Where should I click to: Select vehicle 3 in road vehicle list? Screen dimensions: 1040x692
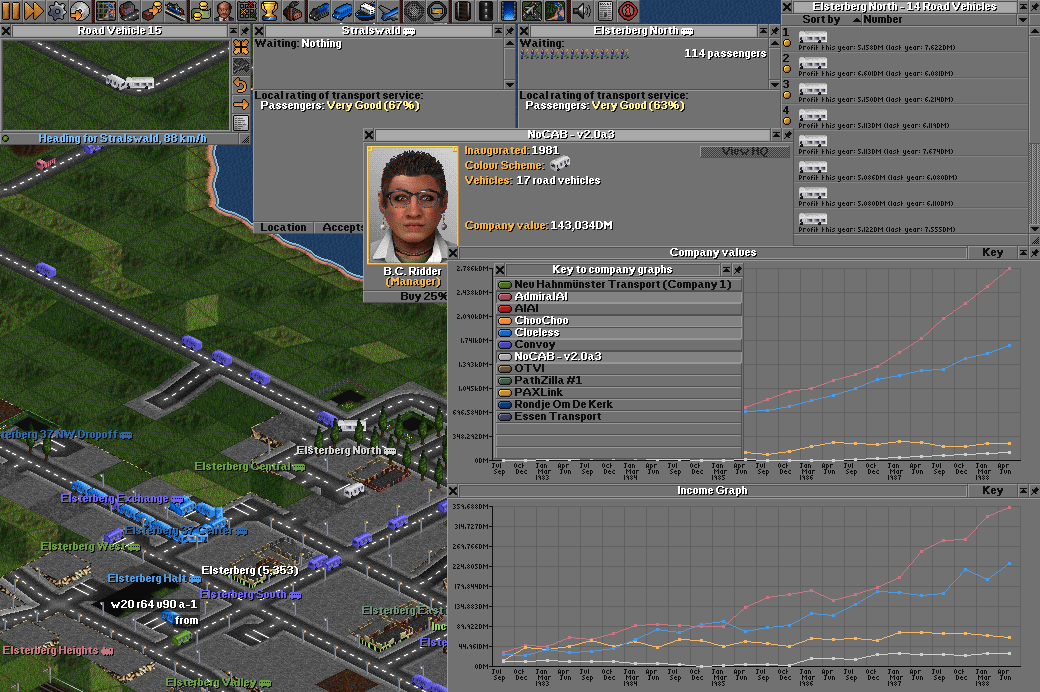click(905, 91)
